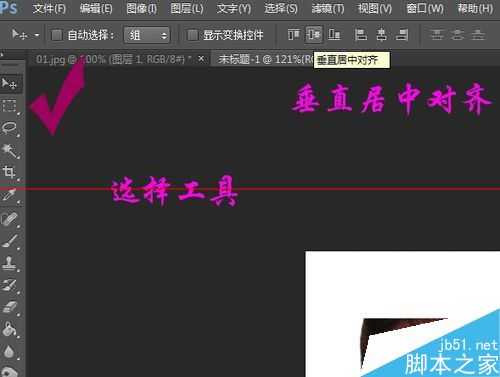Click the Move tool icon in options bar

pos(19,35)
